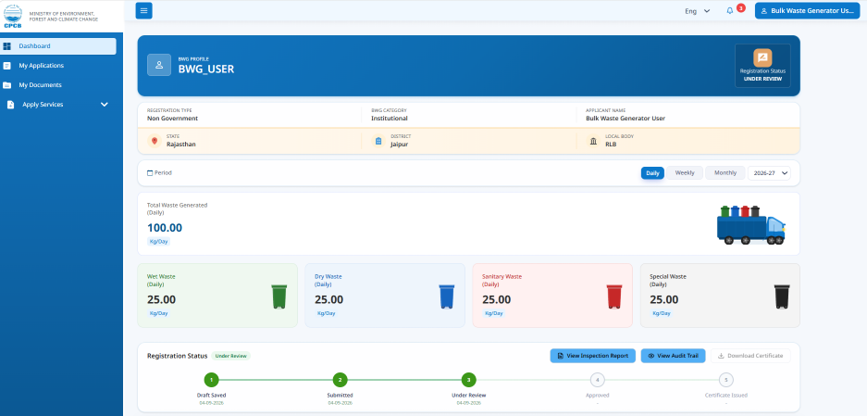Open Apply Services menu item

58,105
